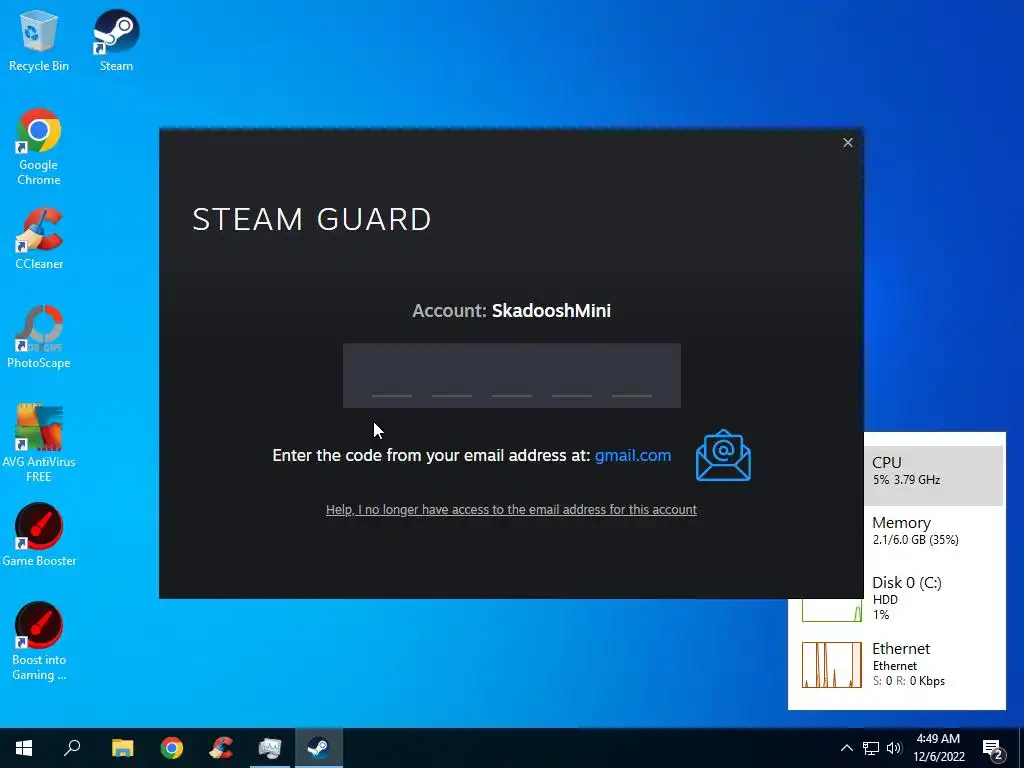
Task: Switch to Steam on the taskbar
Action: point(319,748)
